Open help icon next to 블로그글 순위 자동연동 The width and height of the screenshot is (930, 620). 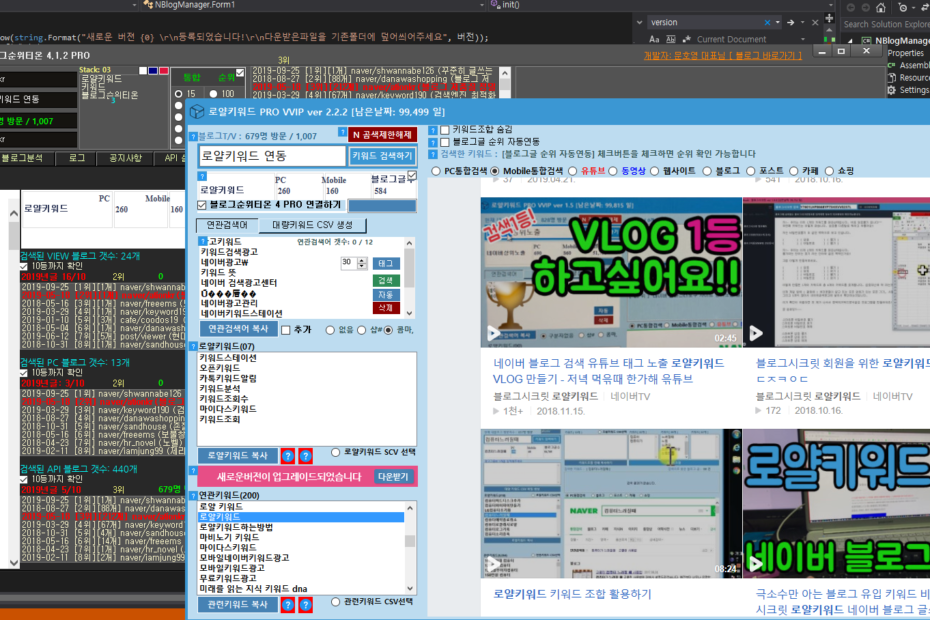coord(433,142)
